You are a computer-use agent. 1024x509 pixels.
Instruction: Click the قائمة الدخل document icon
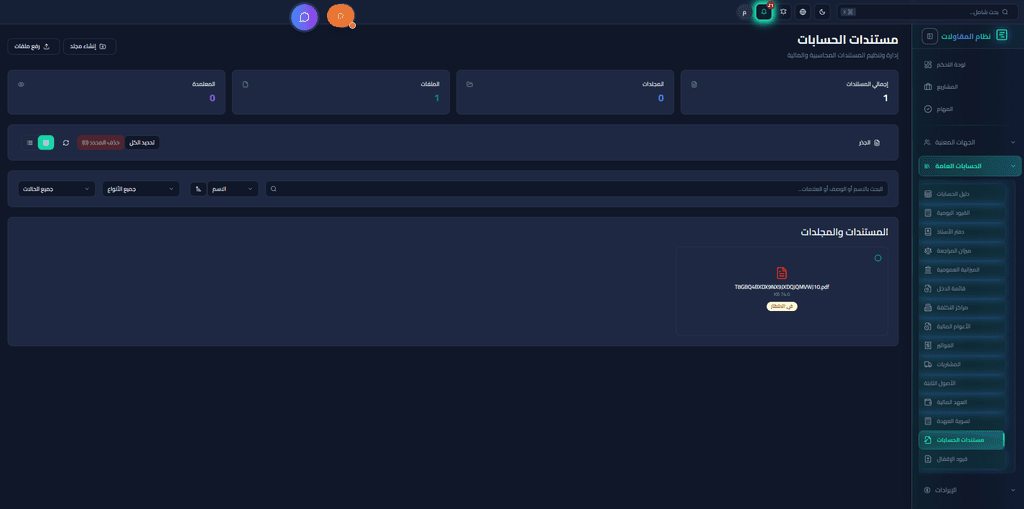tap(928, 289)
